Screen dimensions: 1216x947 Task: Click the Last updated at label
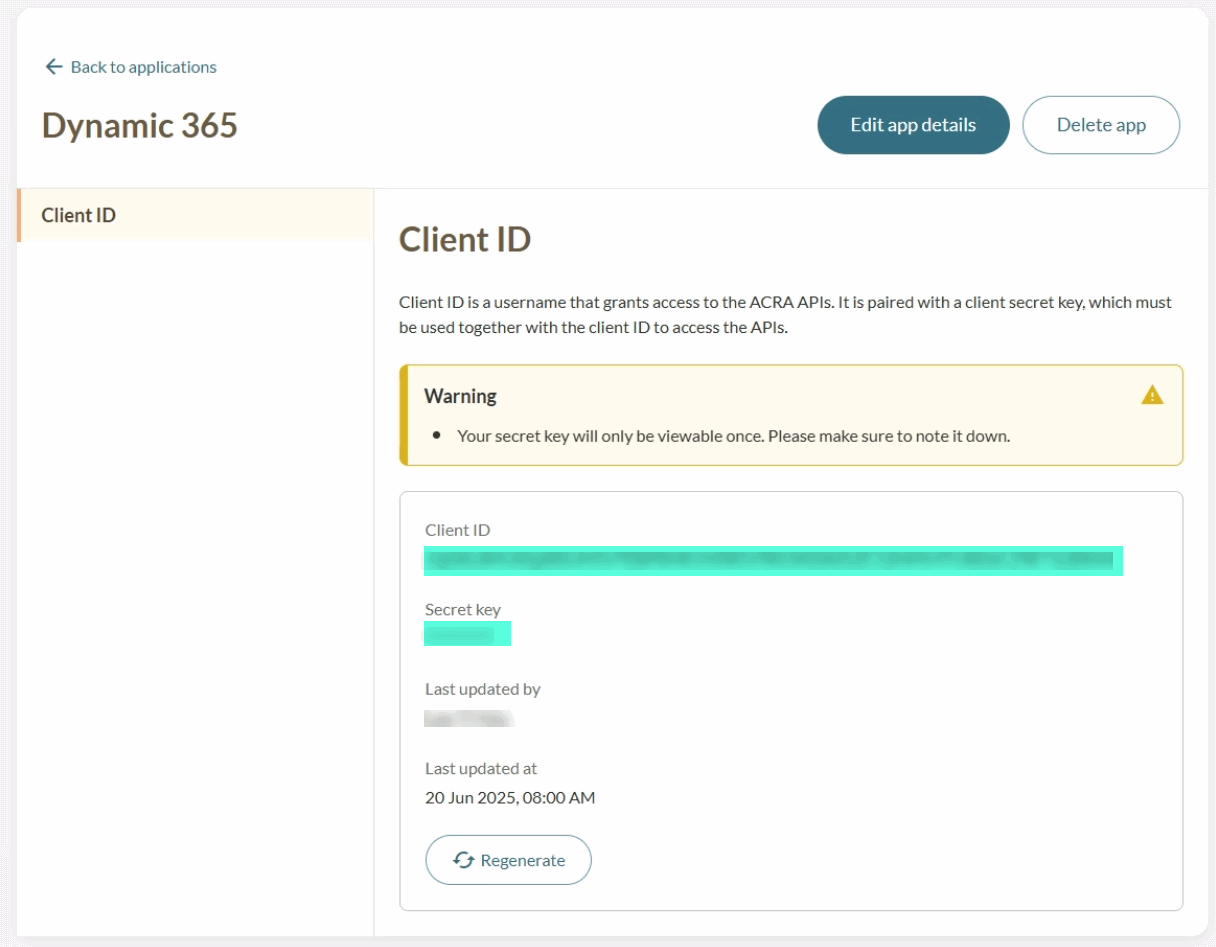pyautogui.click(x=481, y=768)
